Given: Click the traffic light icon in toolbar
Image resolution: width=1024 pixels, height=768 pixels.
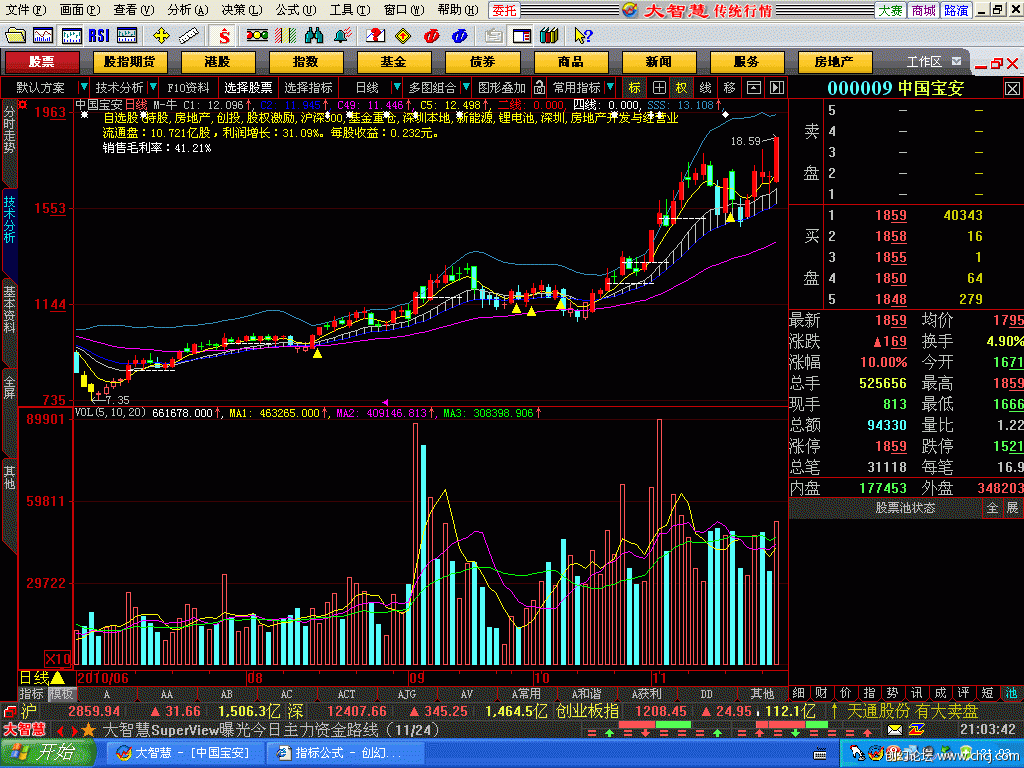Looking at the screenshot, I should click(257, 35).
